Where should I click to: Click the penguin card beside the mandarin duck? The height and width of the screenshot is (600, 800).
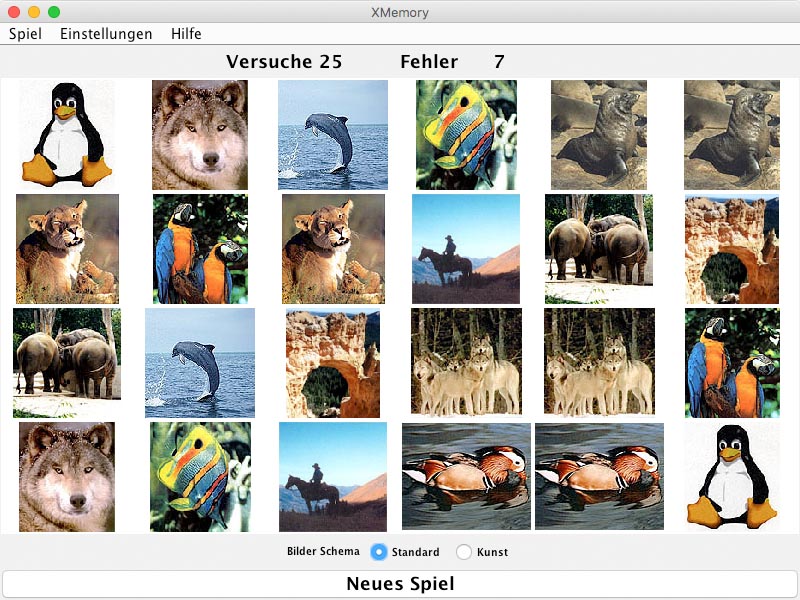point(732,477)
